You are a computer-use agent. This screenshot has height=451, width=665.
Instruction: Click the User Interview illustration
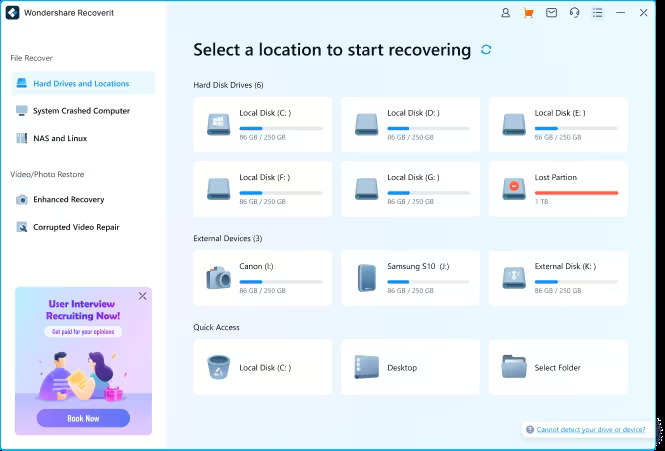pos(83,376)
